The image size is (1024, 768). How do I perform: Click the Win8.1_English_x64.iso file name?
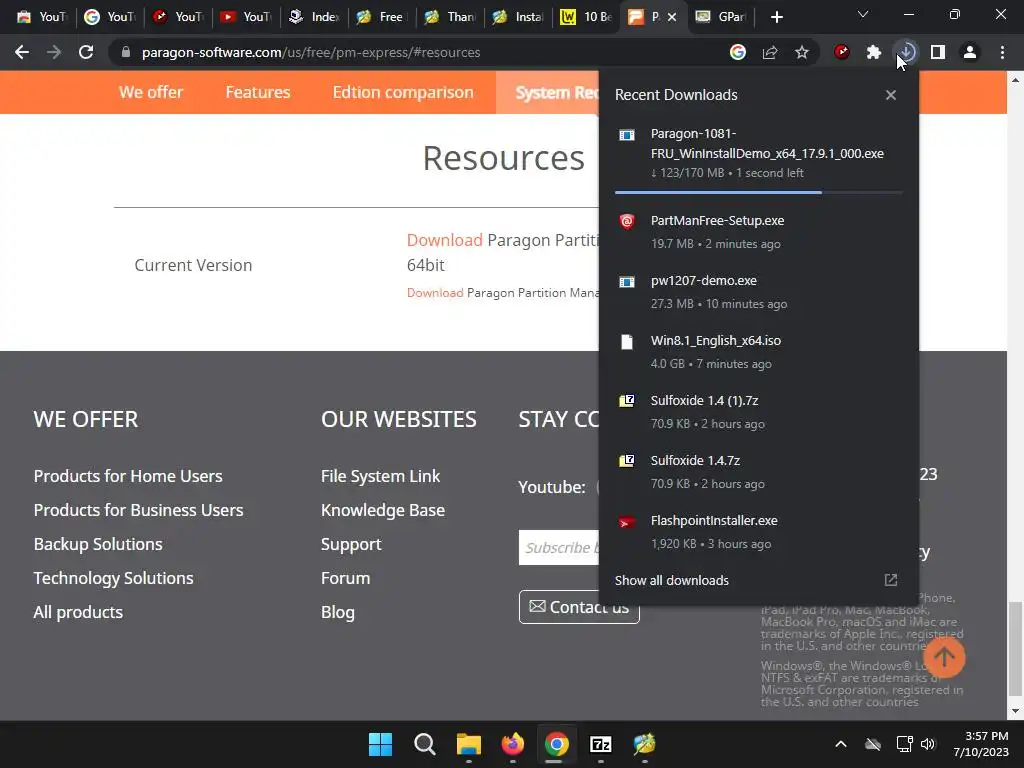716,340
